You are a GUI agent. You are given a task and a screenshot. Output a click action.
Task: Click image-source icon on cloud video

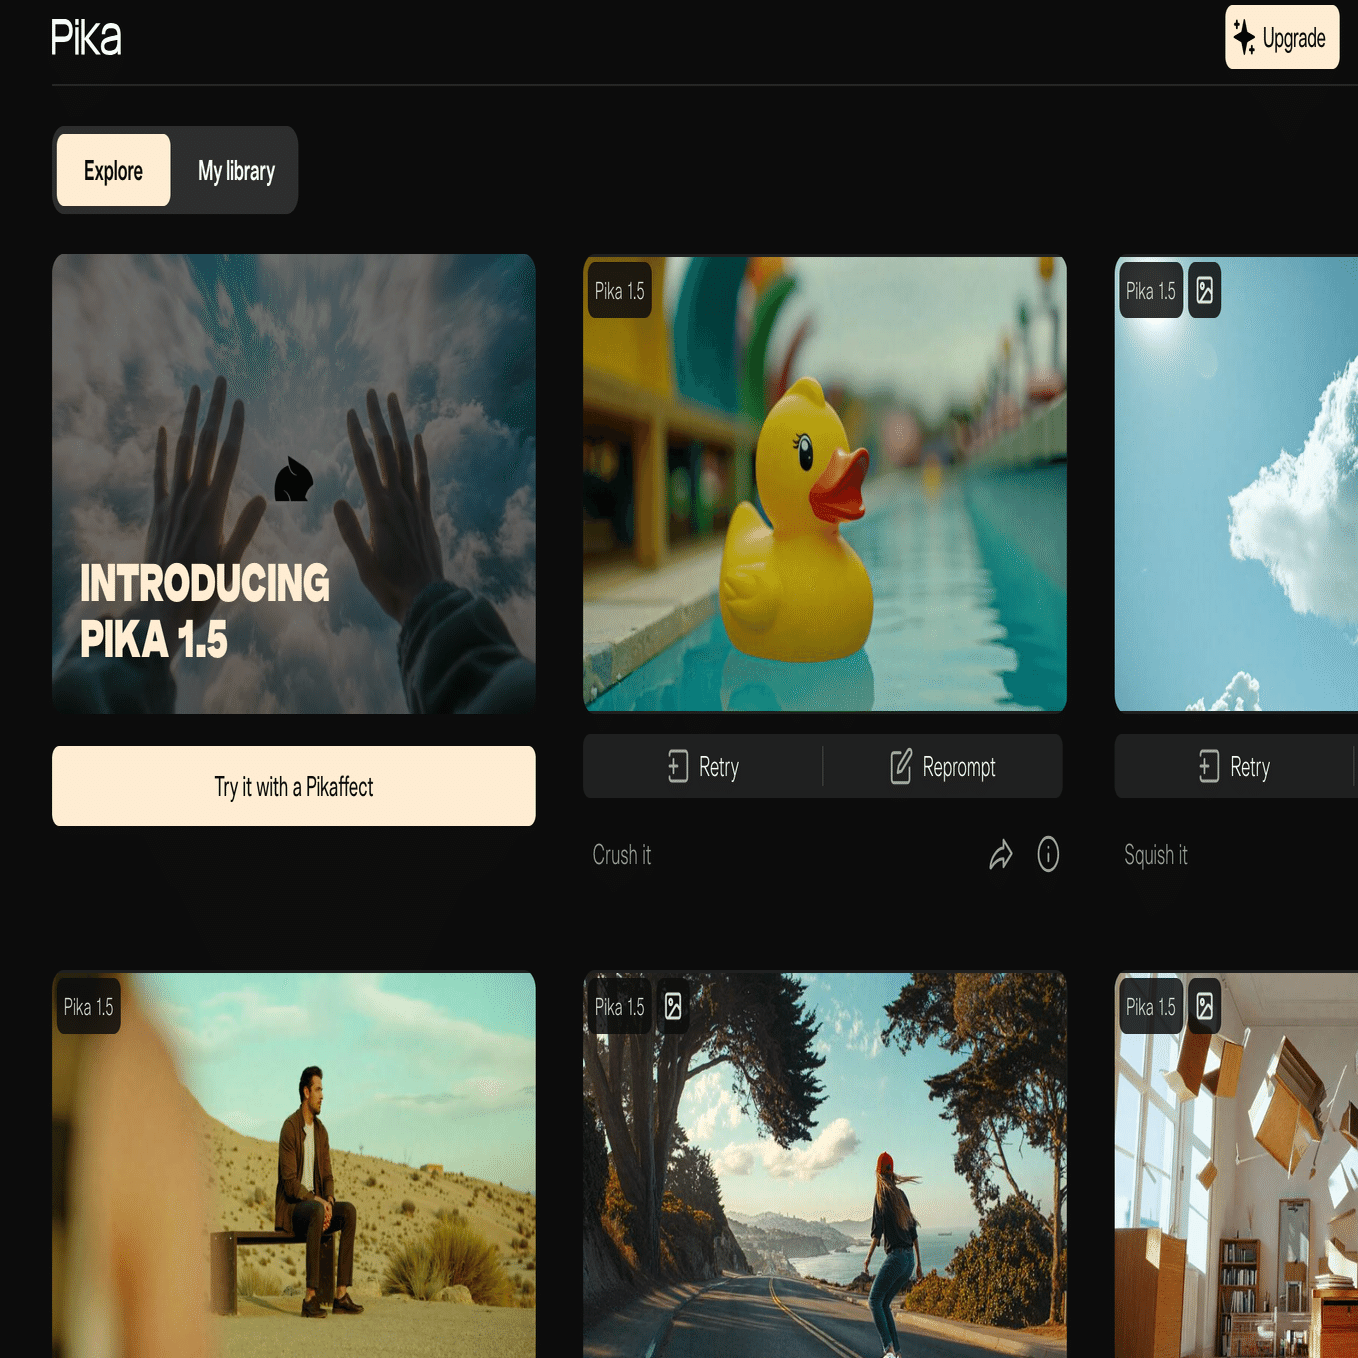coord(1205,291)
